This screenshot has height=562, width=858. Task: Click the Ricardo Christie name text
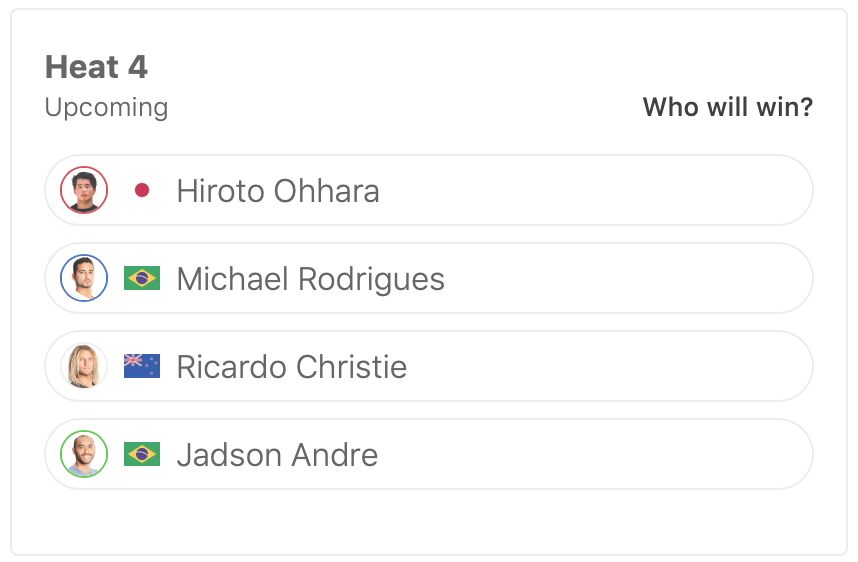(292, 367)
